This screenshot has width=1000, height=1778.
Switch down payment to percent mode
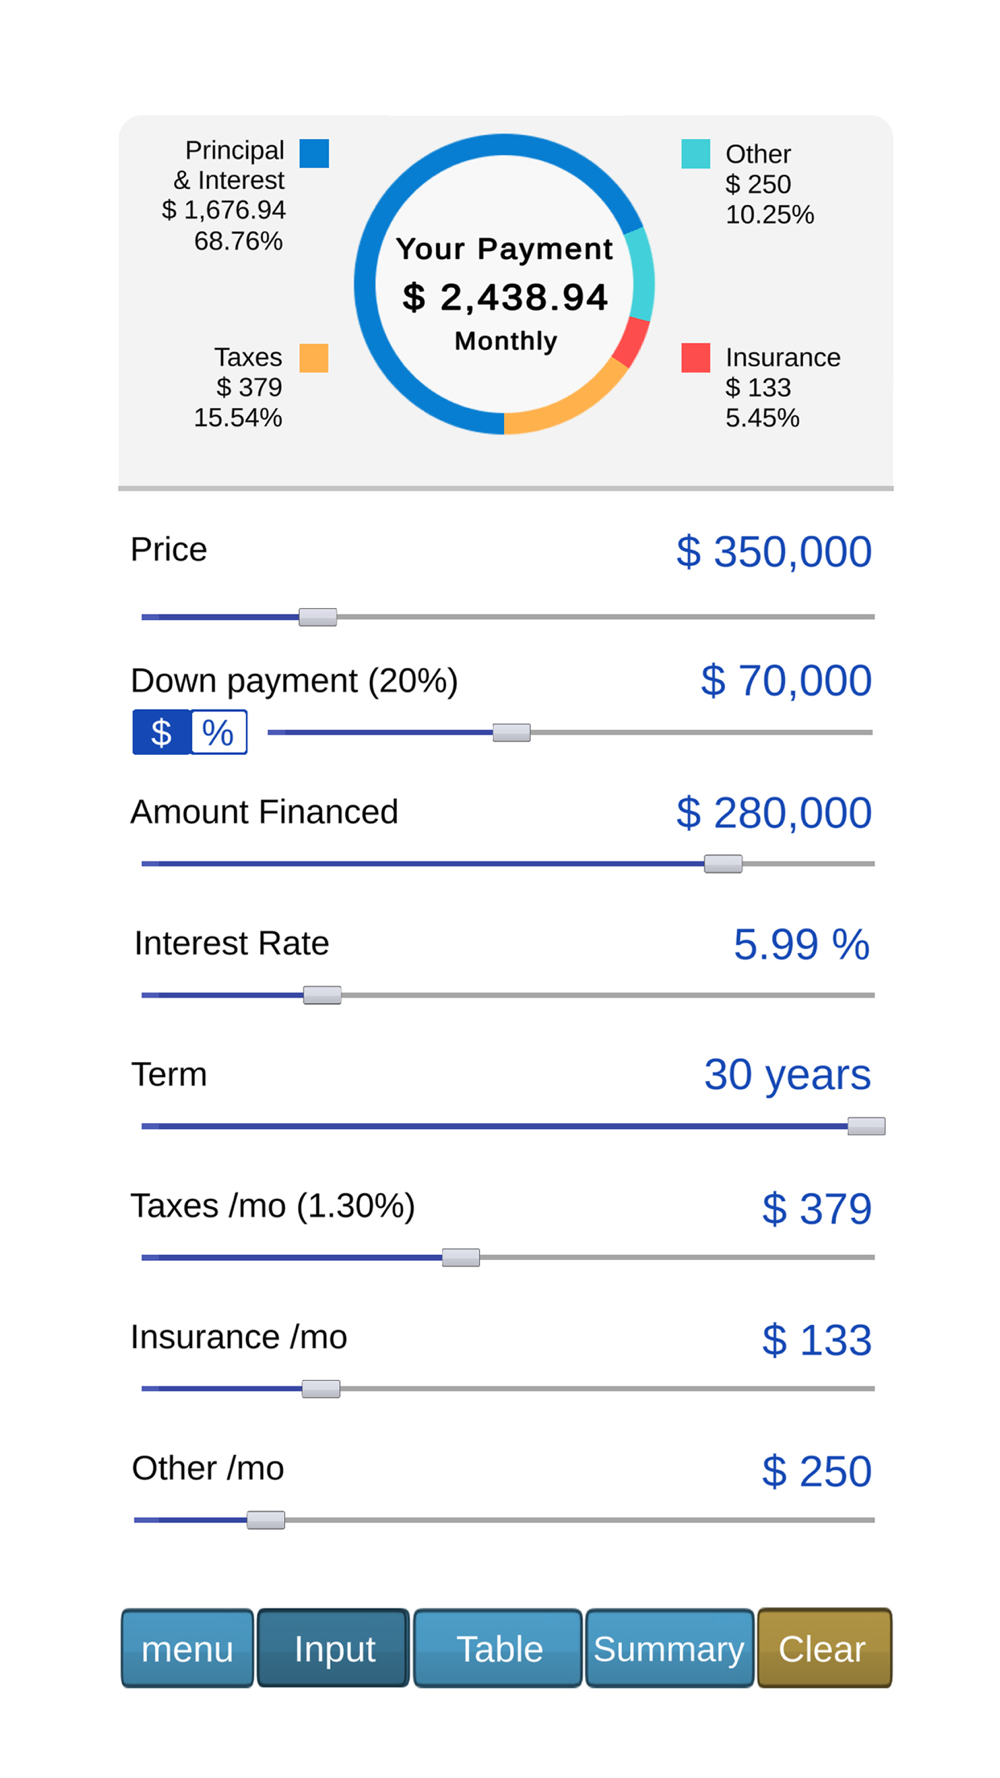point(218,733)
